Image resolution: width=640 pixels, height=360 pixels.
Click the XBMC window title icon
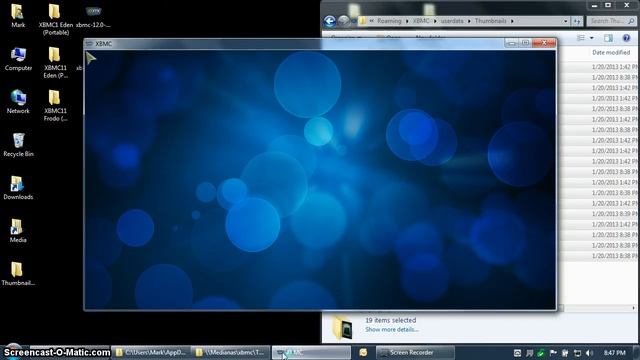[x=89, y=43]
